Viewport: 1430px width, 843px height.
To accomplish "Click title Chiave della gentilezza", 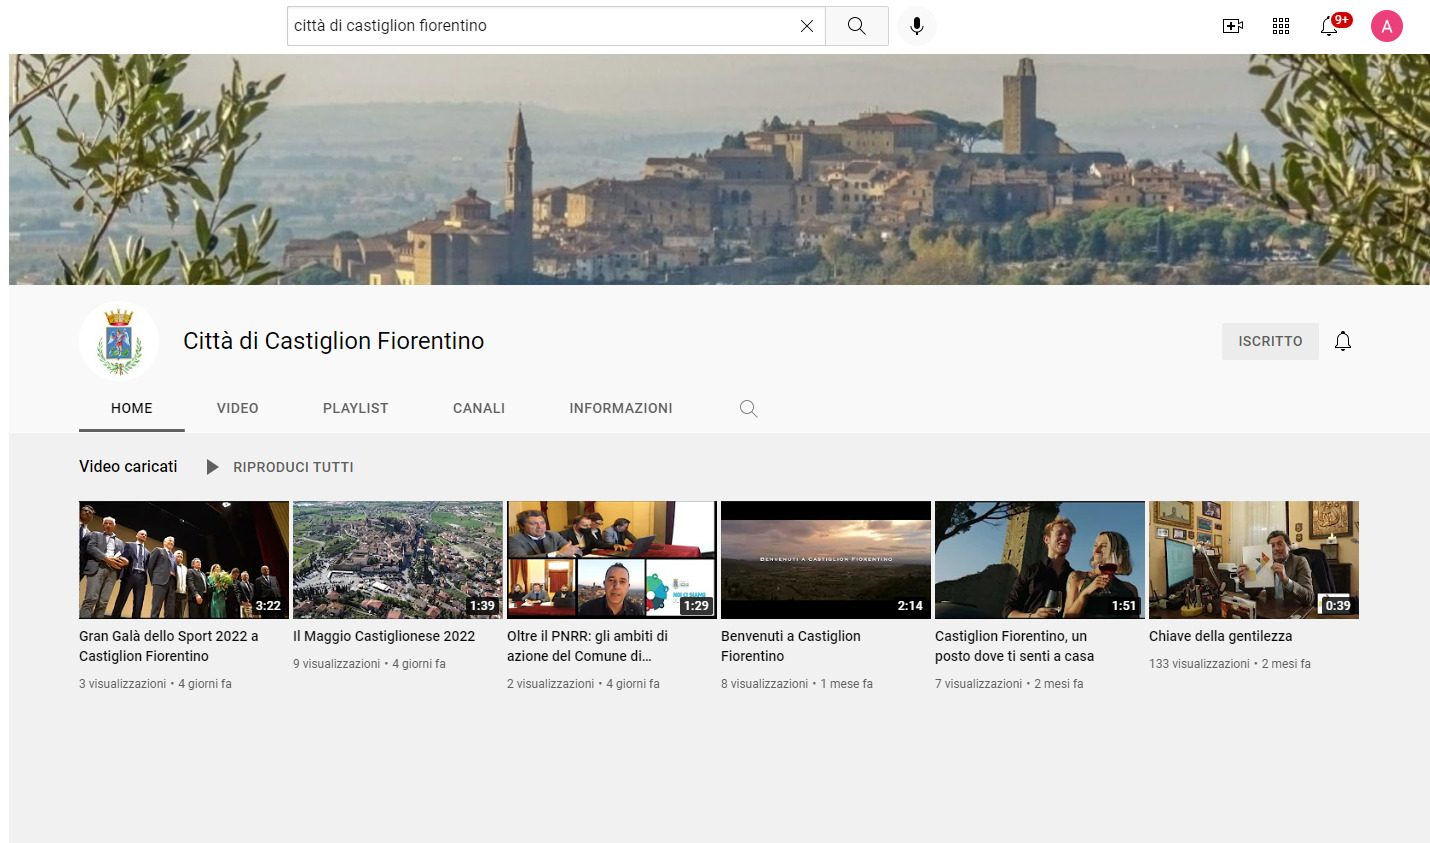I will pyautogui.click(x=1221, y=636).
